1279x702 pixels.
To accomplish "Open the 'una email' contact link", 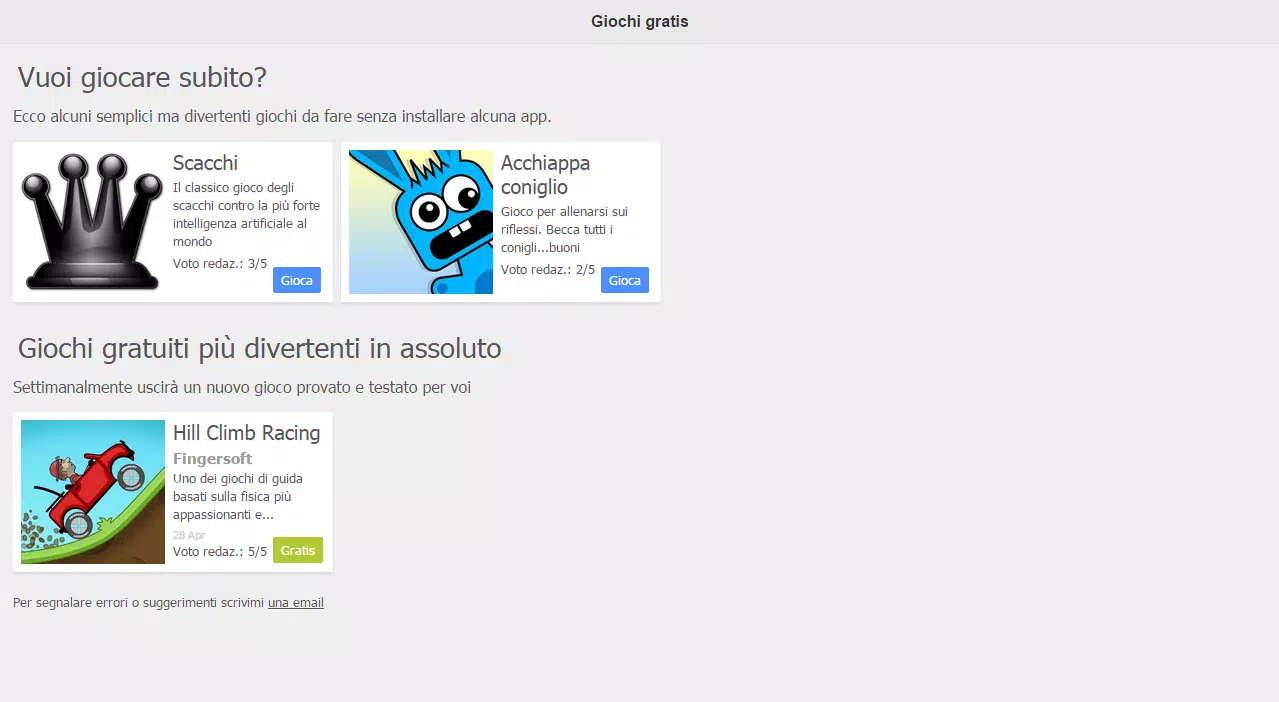I will coord(296,603).
